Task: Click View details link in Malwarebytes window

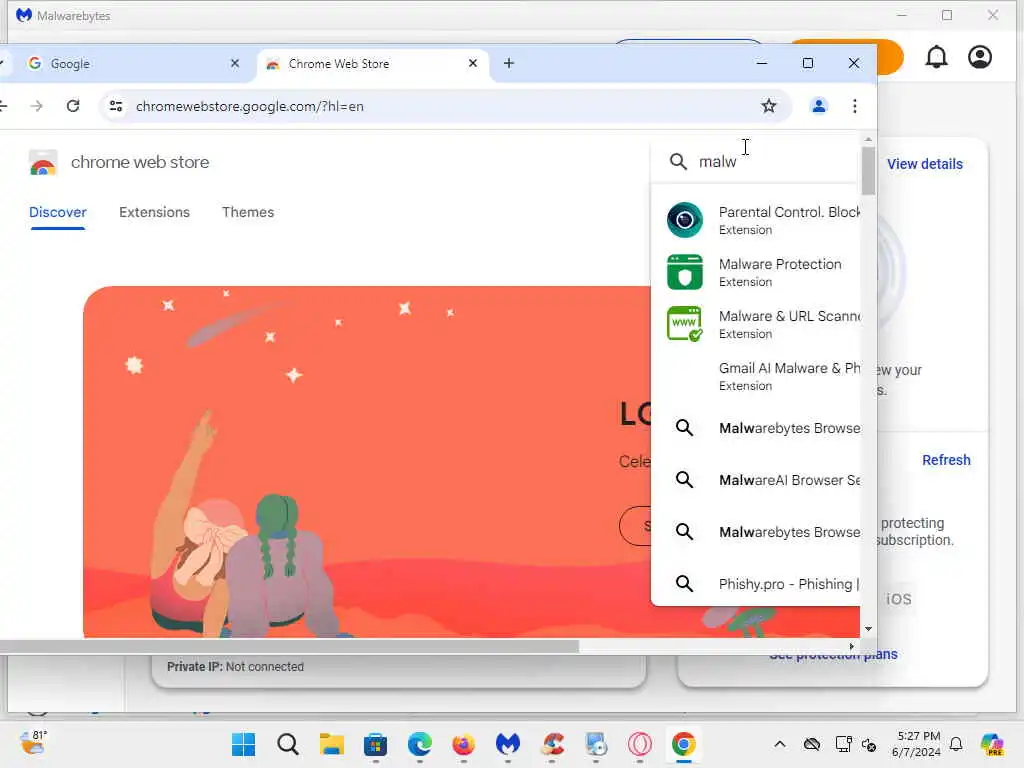Action: click(x=924, y=164)
